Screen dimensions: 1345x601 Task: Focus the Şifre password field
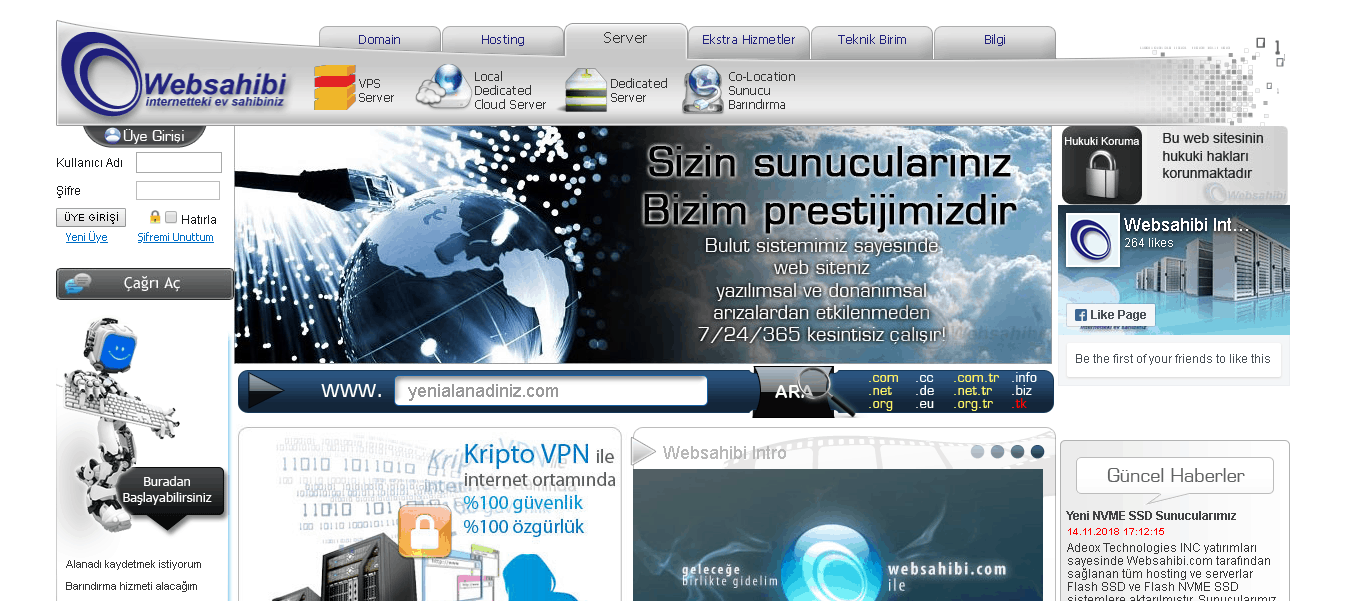click(x=178, y=191)
